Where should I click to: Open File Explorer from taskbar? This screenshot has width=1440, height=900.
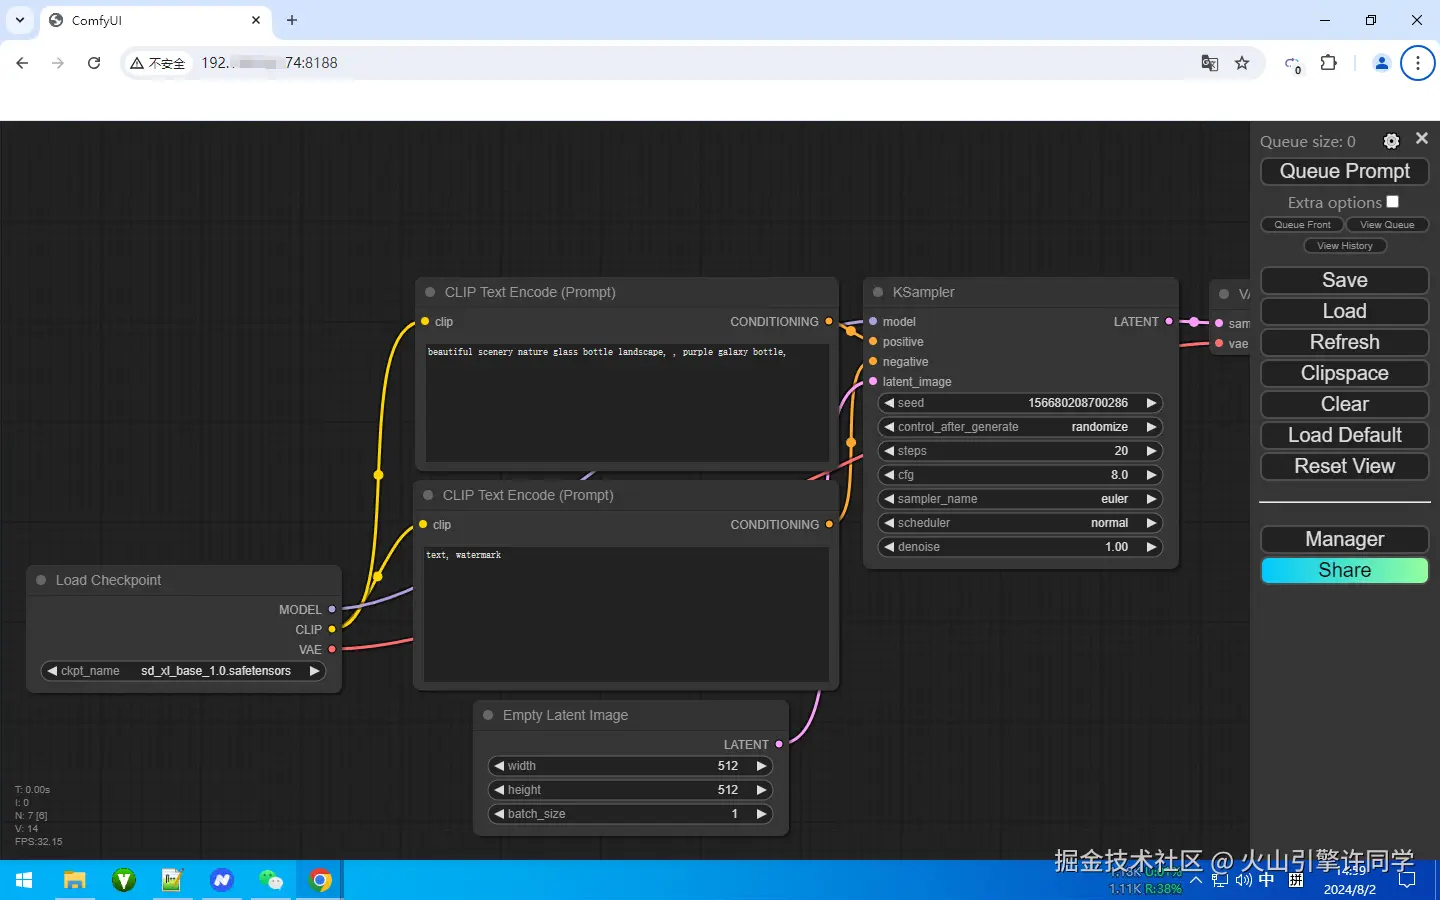coord(74,880)
